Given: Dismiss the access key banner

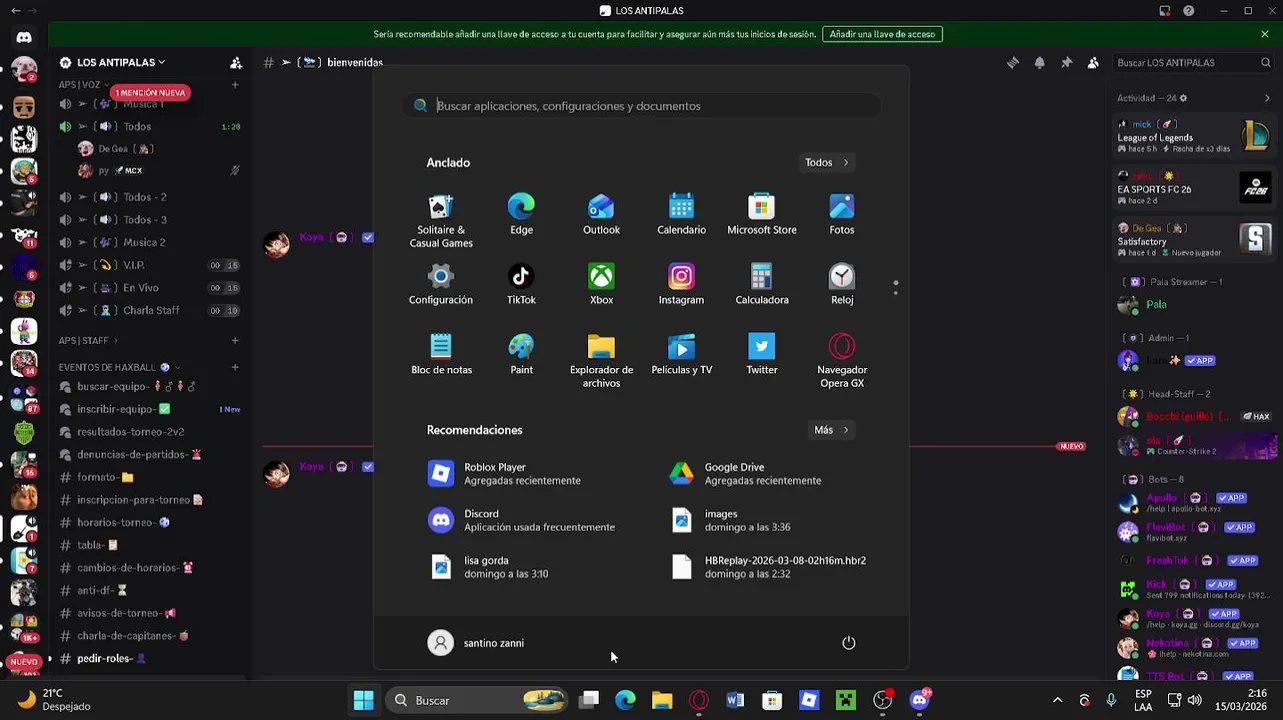Looking at the screenshot, I should [1265, 34].
